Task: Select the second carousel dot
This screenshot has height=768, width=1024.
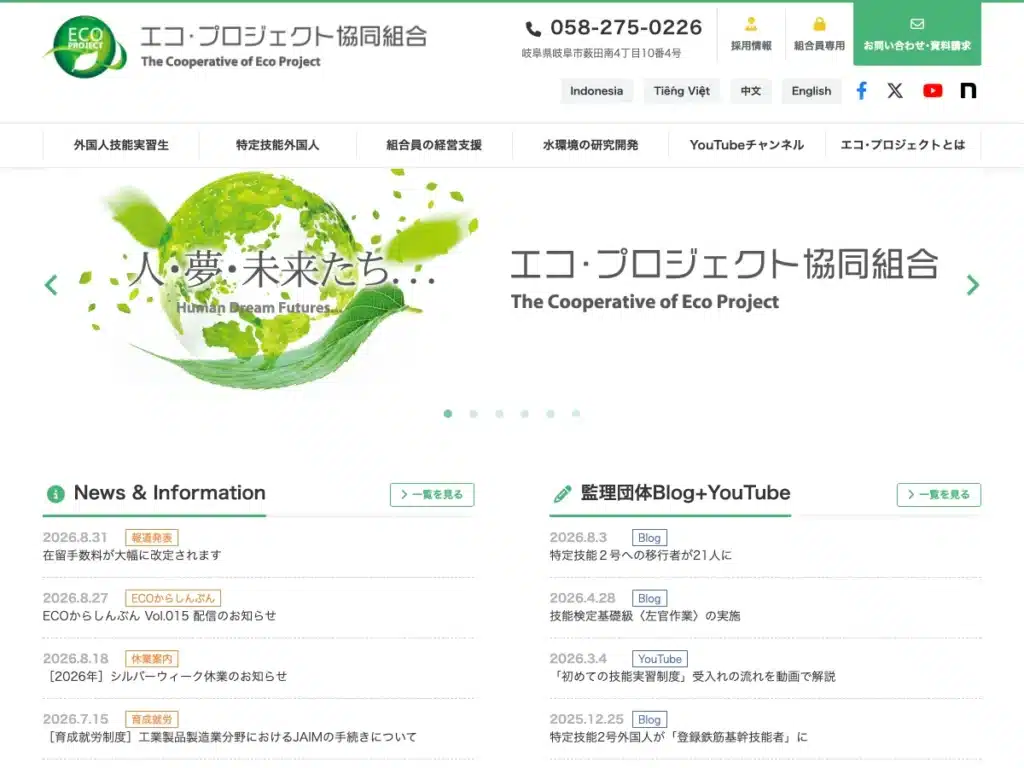Action: pos(473,413)
